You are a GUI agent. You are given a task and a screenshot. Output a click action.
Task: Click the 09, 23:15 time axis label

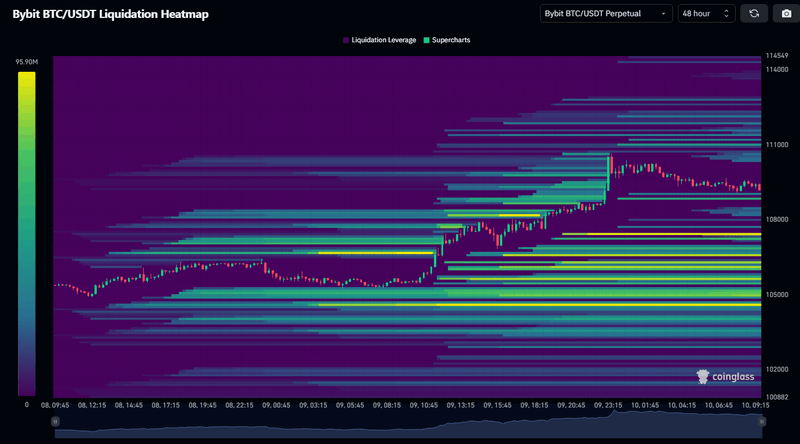click(x=608, y=405)
